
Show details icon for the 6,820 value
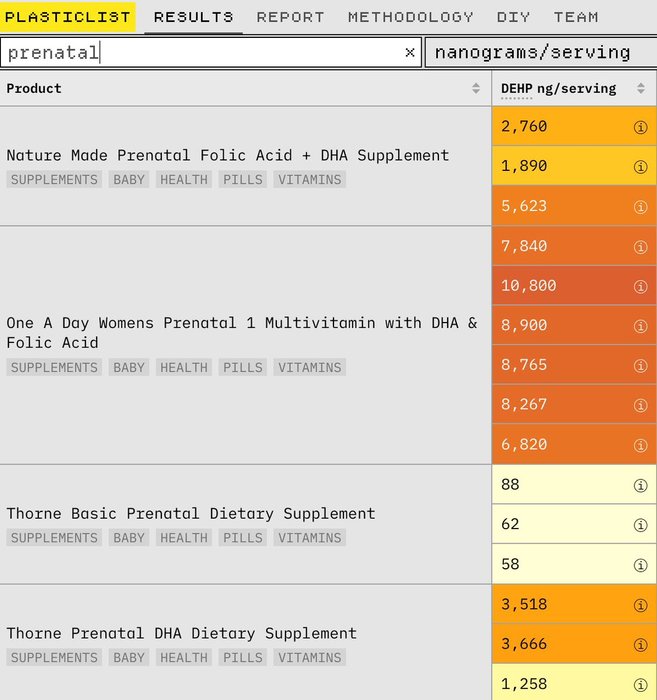[640, 445]
